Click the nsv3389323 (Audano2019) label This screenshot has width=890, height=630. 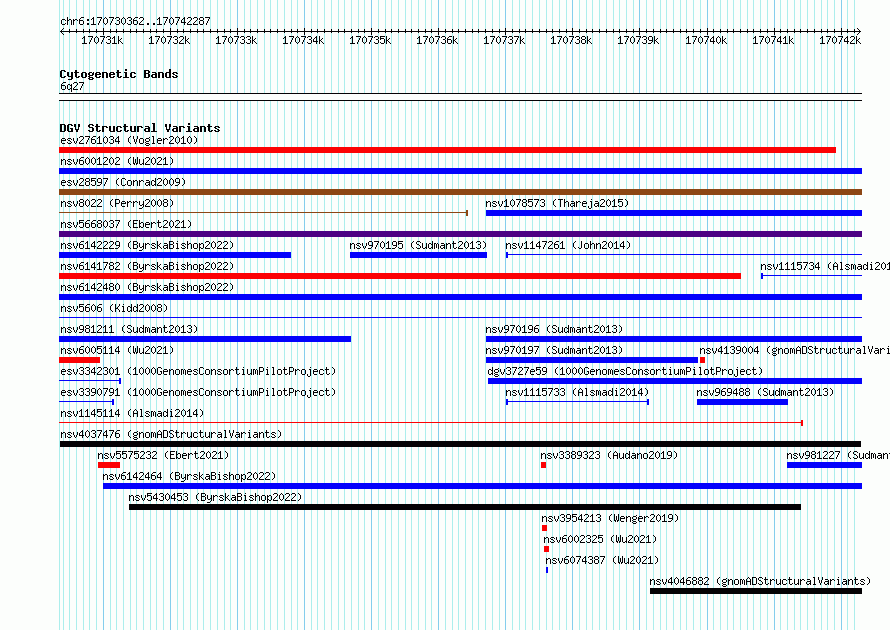(x=609, y=455)
